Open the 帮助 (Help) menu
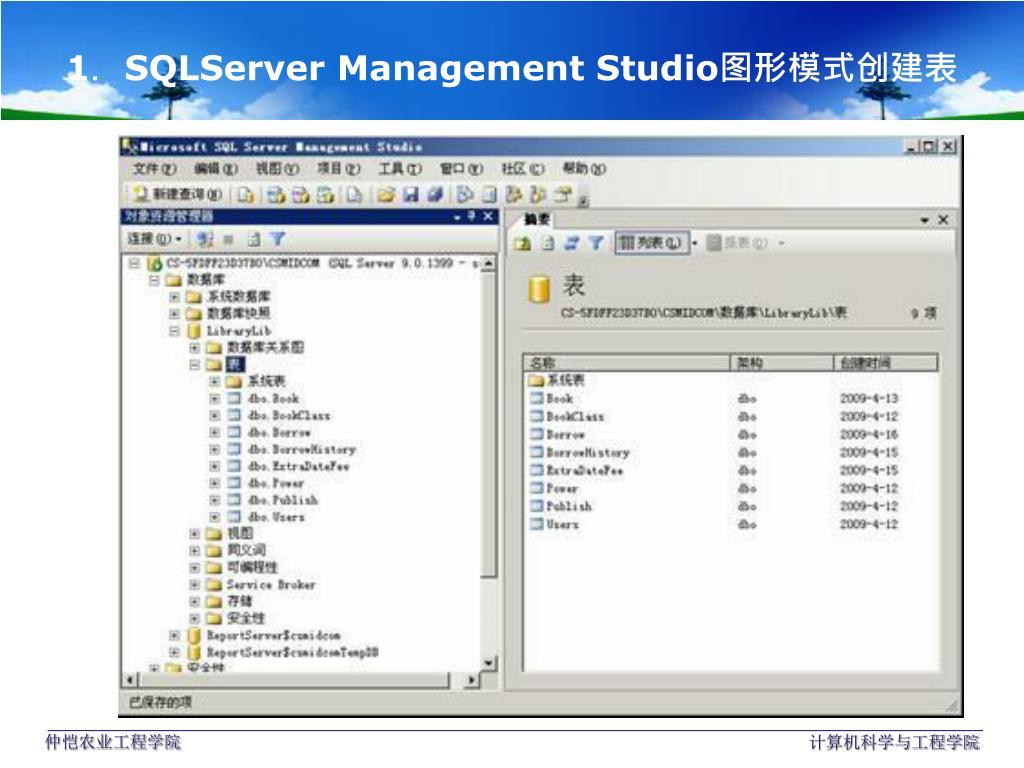This screenshot has height=768, width=1024. coord(584,168)
